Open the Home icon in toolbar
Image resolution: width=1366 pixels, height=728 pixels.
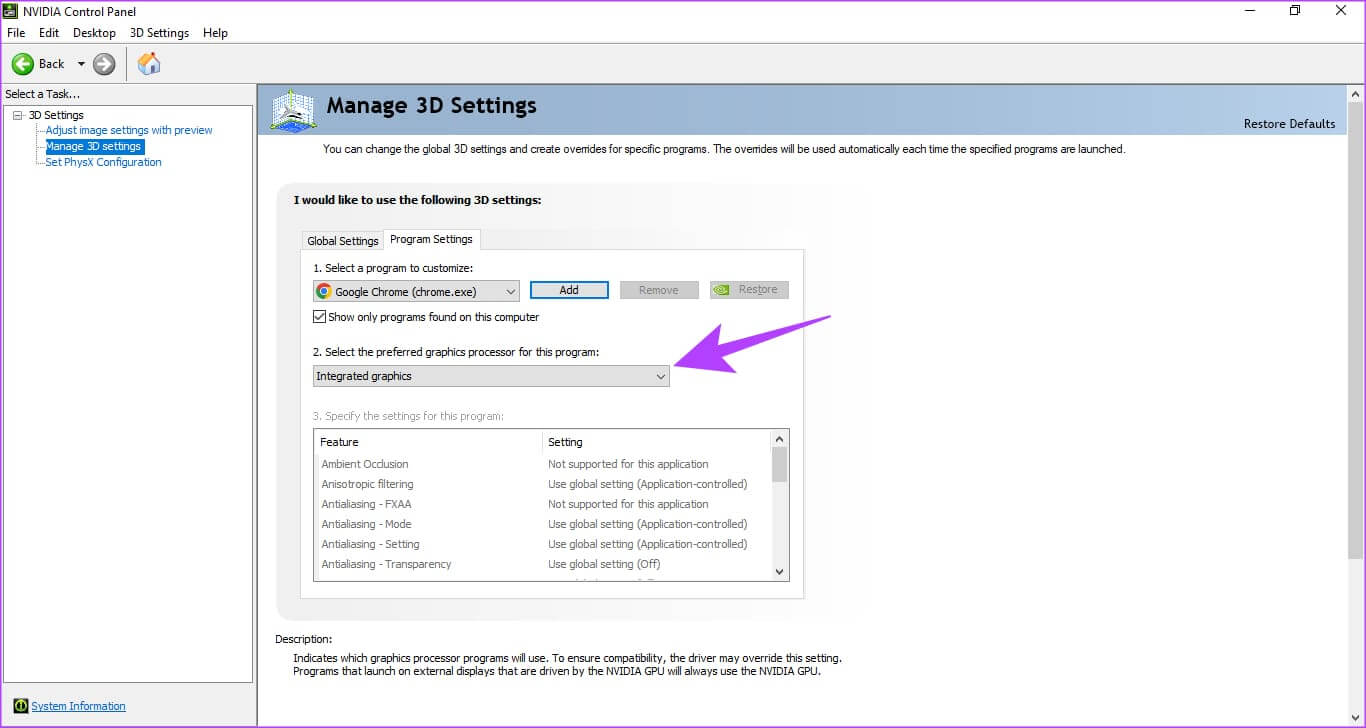click(x=149, y=64)
